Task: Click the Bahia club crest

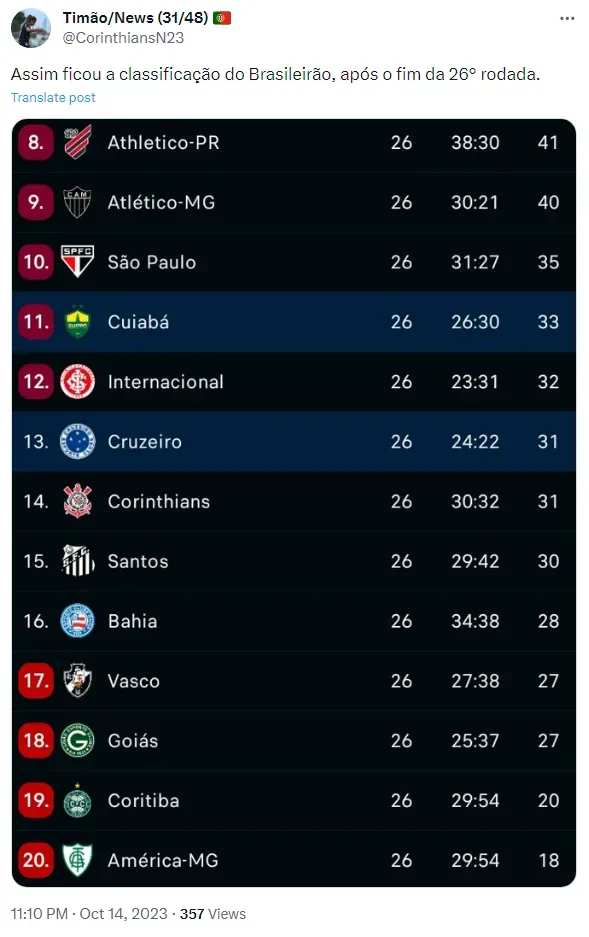Action: (x=78, y=621)
